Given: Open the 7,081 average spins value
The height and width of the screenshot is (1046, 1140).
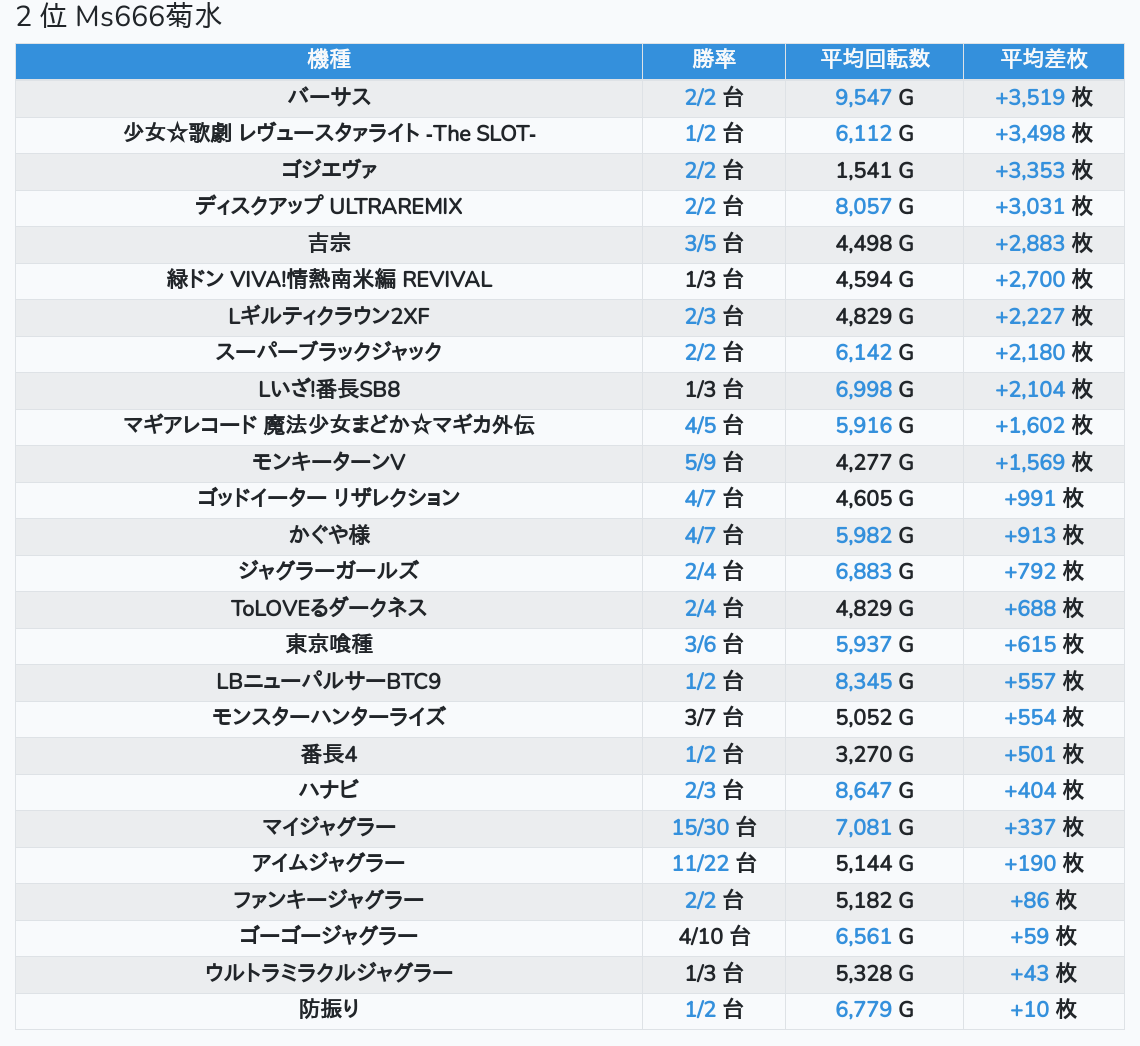Looking at the screenshot, I should (863, 827).
